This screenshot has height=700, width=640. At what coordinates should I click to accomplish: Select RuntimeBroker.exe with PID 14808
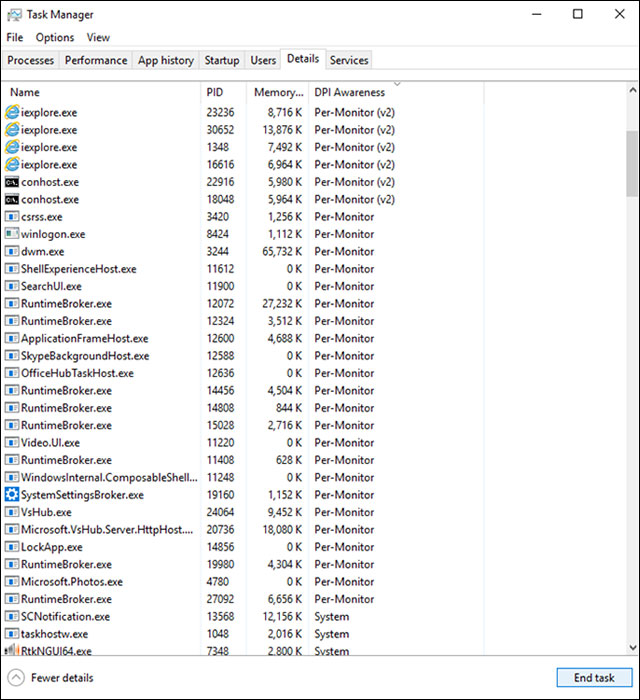(x=243, y=408)
